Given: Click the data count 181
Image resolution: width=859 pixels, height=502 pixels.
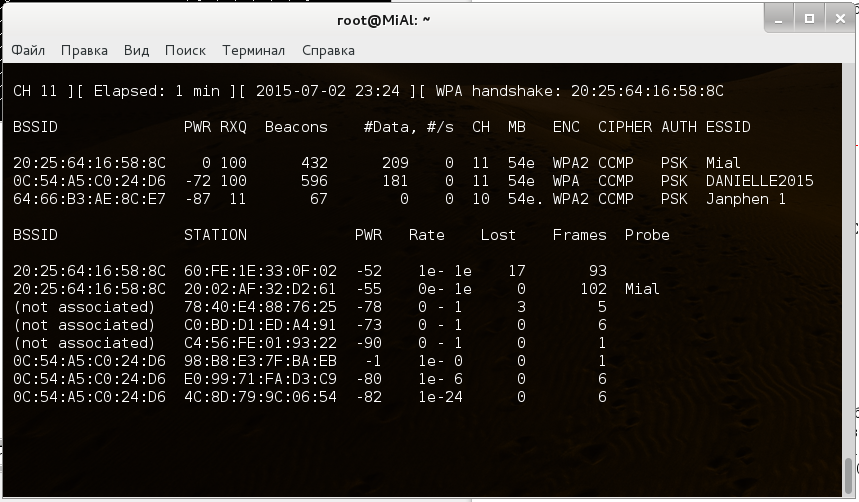Looking at the screenshot, I should 396,181.
